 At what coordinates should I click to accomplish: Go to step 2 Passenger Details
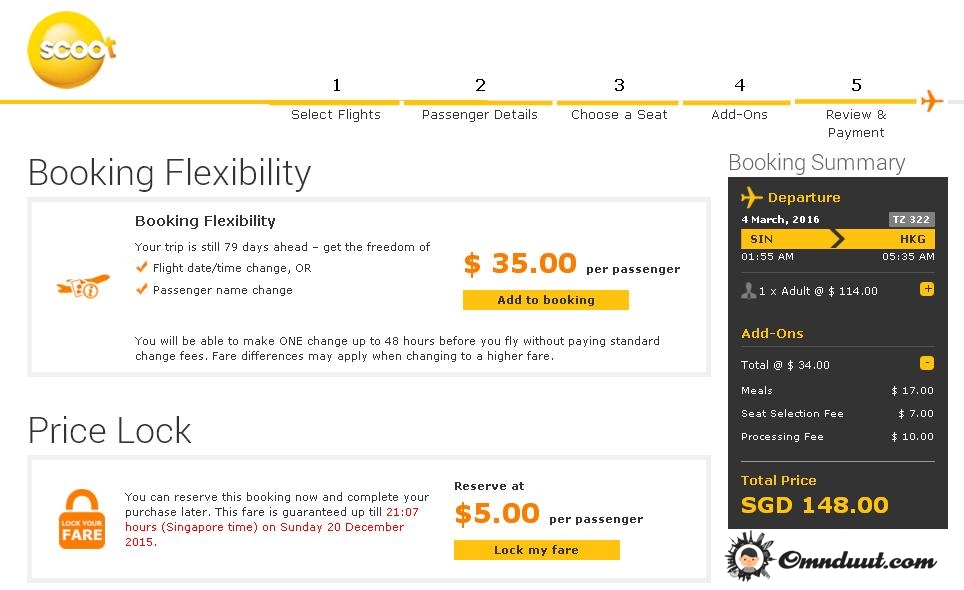coord(480,114)
